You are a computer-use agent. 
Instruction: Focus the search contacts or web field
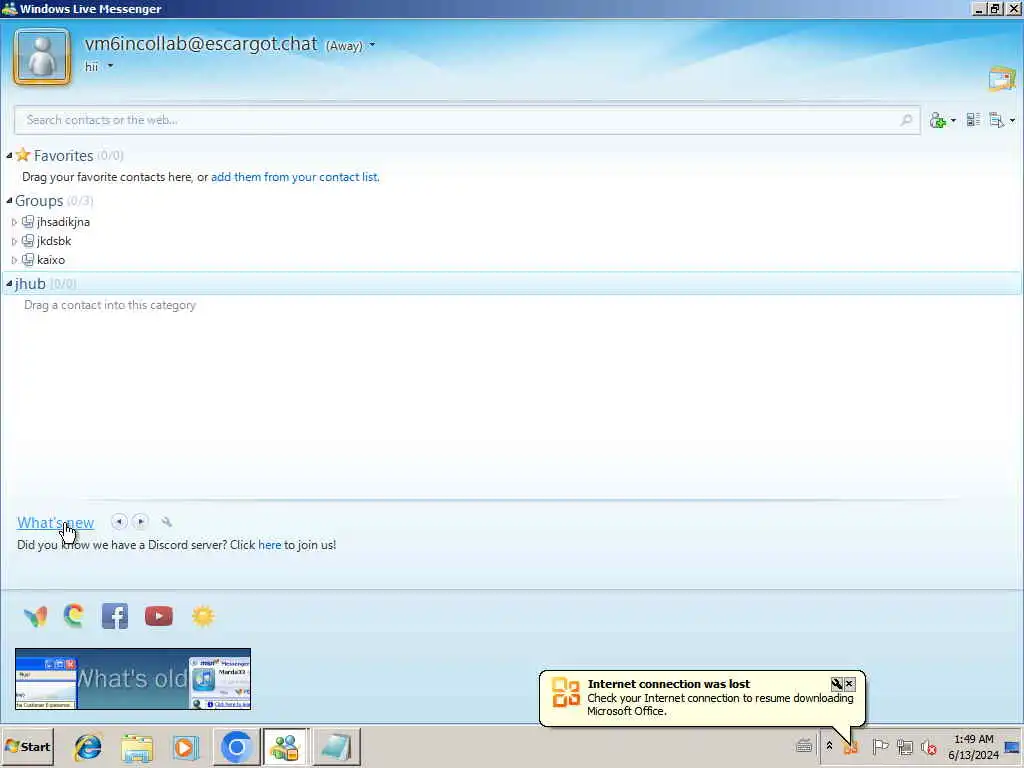[x=468, y=120]
